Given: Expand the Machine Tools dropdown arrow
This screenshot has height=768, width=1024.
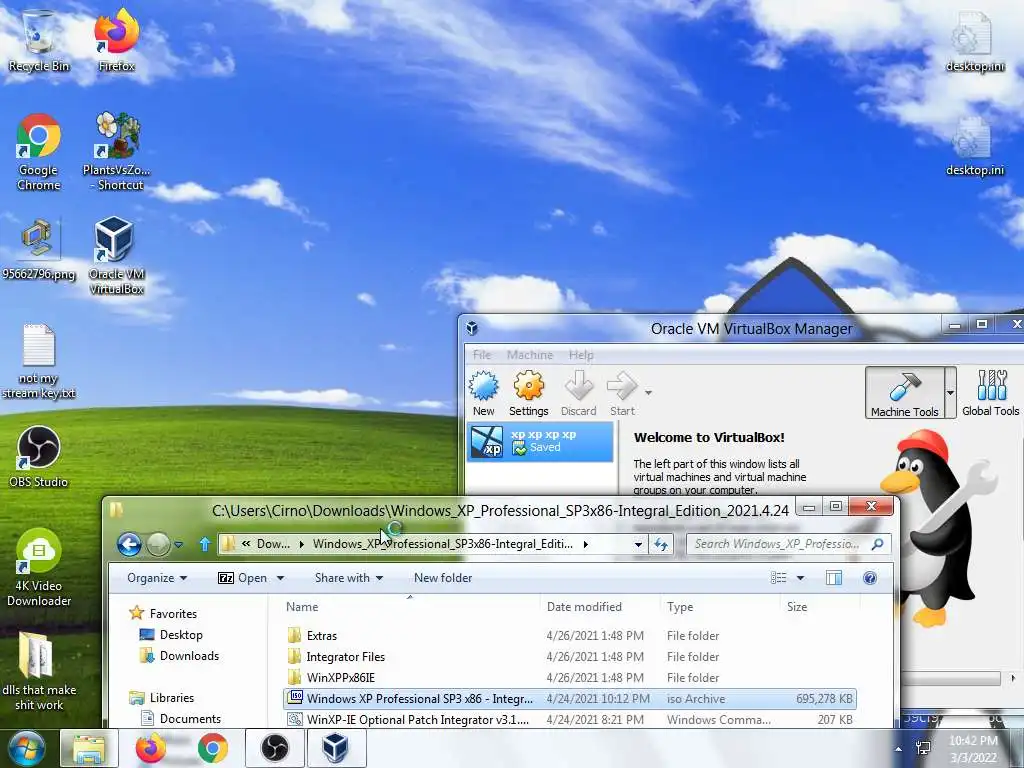Looking at the screenshot, I should (x=950, y=392).
